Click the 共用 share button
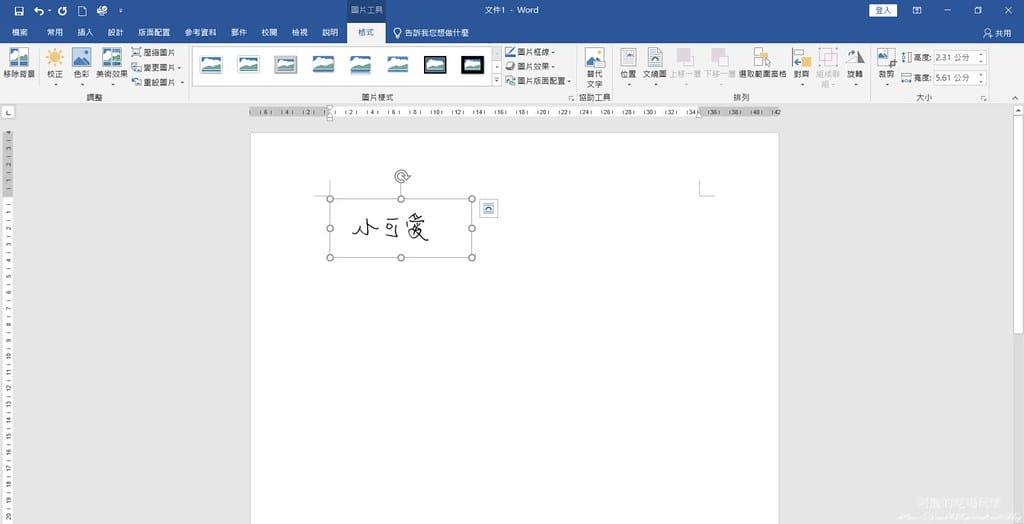 point(997,33)
